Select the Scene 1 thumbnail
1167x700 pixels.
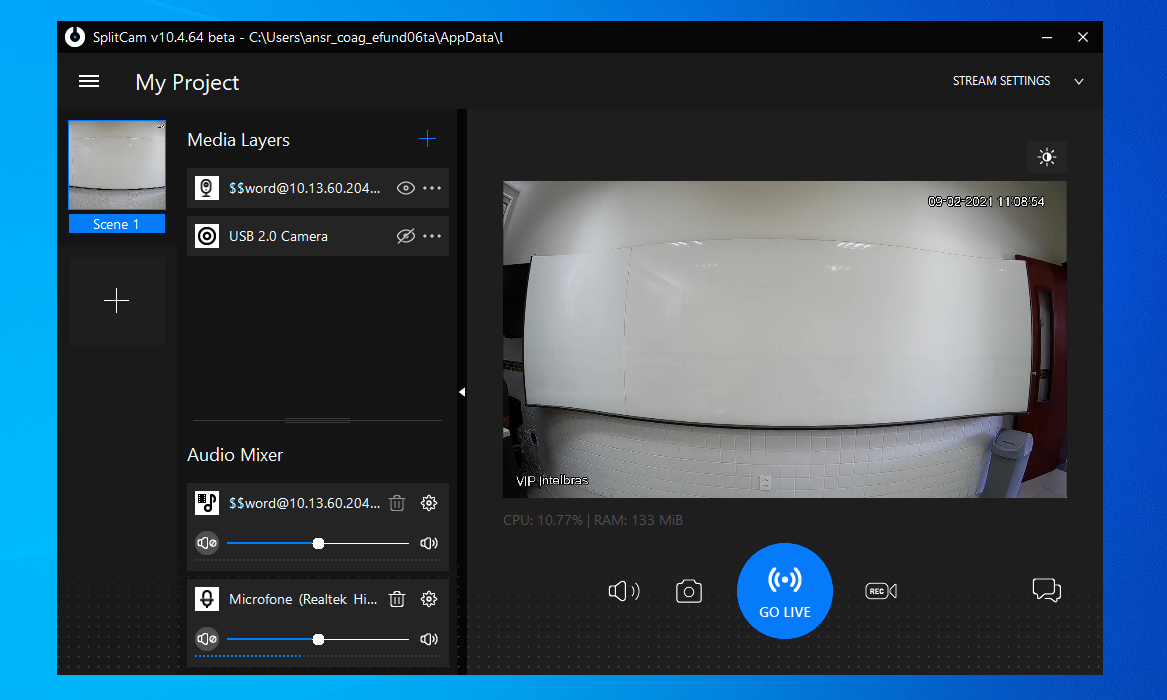117,166
